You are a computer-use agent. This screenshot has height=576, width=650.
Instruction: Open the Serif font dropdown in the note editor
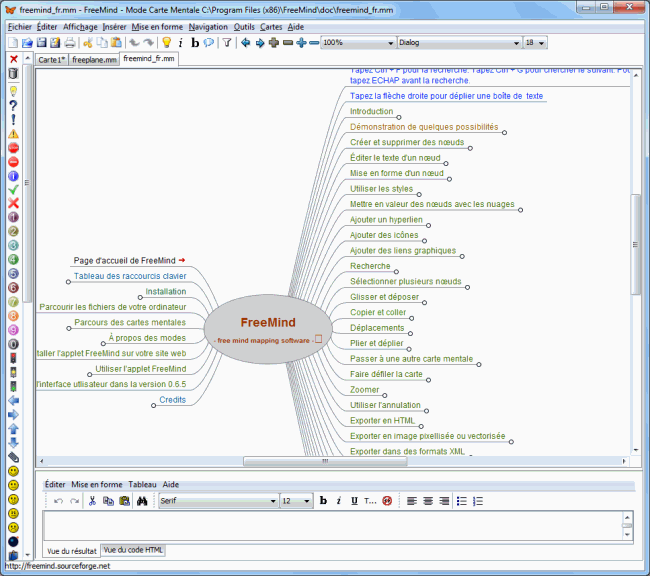(218, 501)
